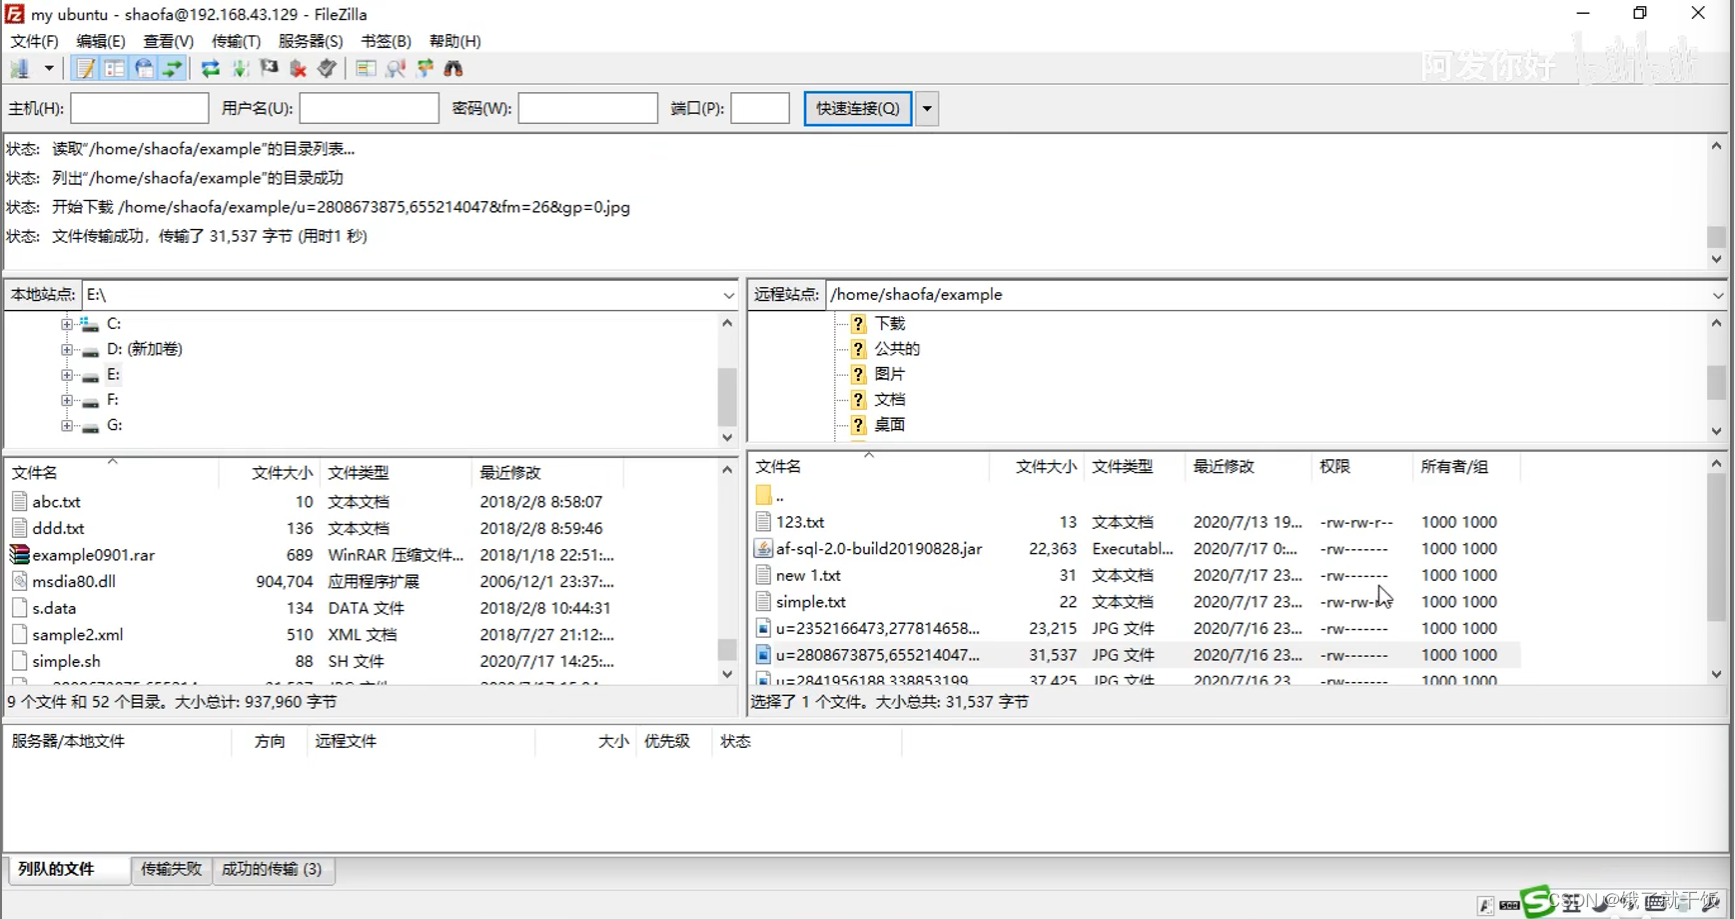Click the 端口(P) port input field

click(x=760, y=108)
